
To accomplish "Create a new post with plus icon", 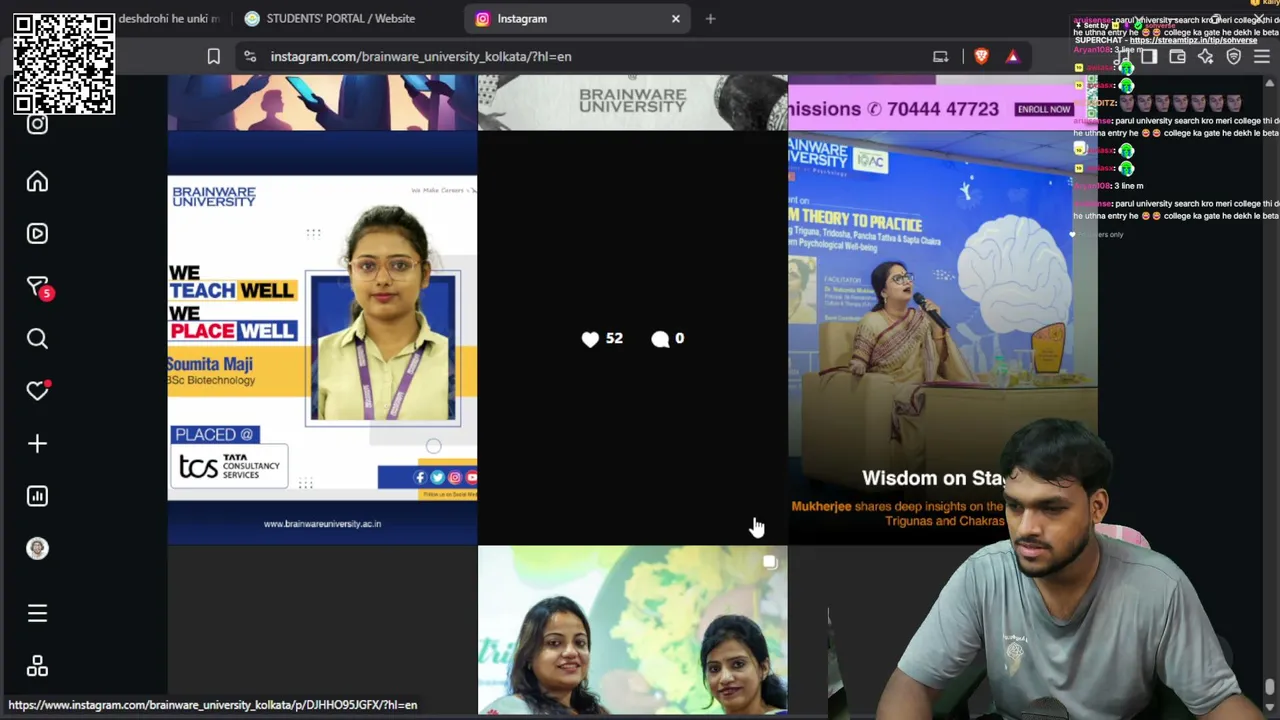I will pos(37,443).
